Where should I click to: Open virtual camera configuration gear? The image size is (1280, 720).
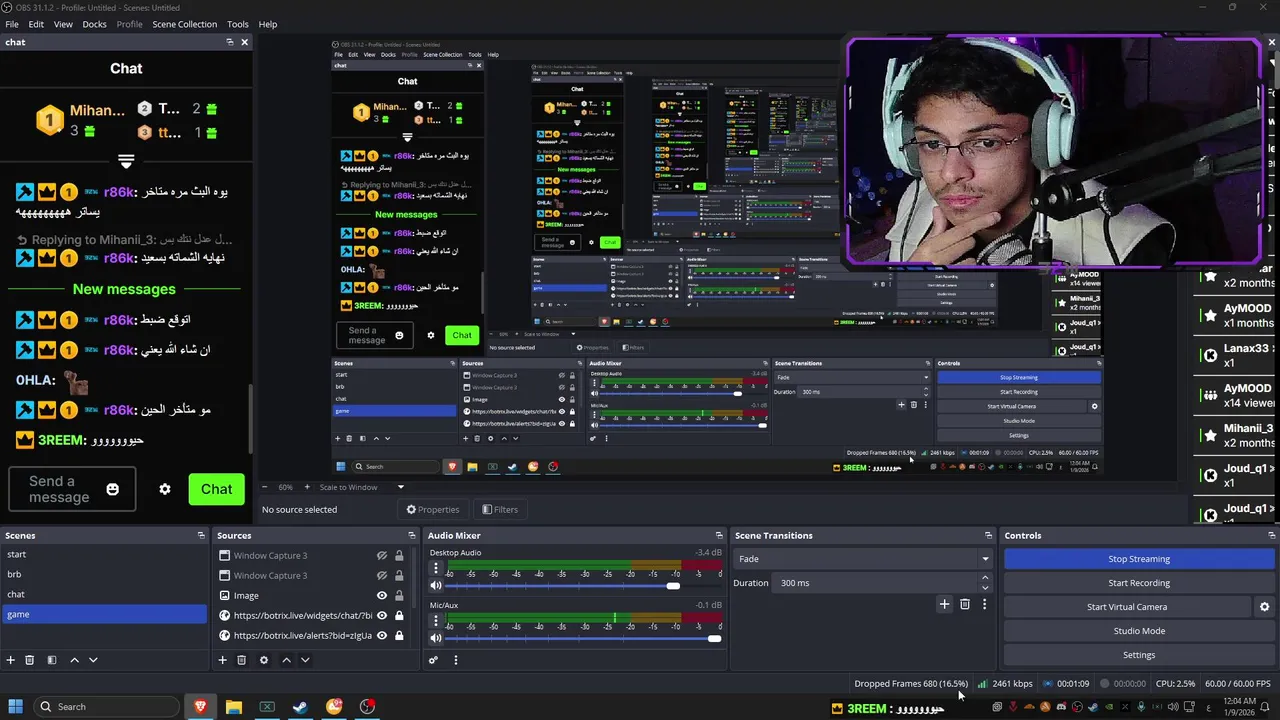click(1264, 607)
